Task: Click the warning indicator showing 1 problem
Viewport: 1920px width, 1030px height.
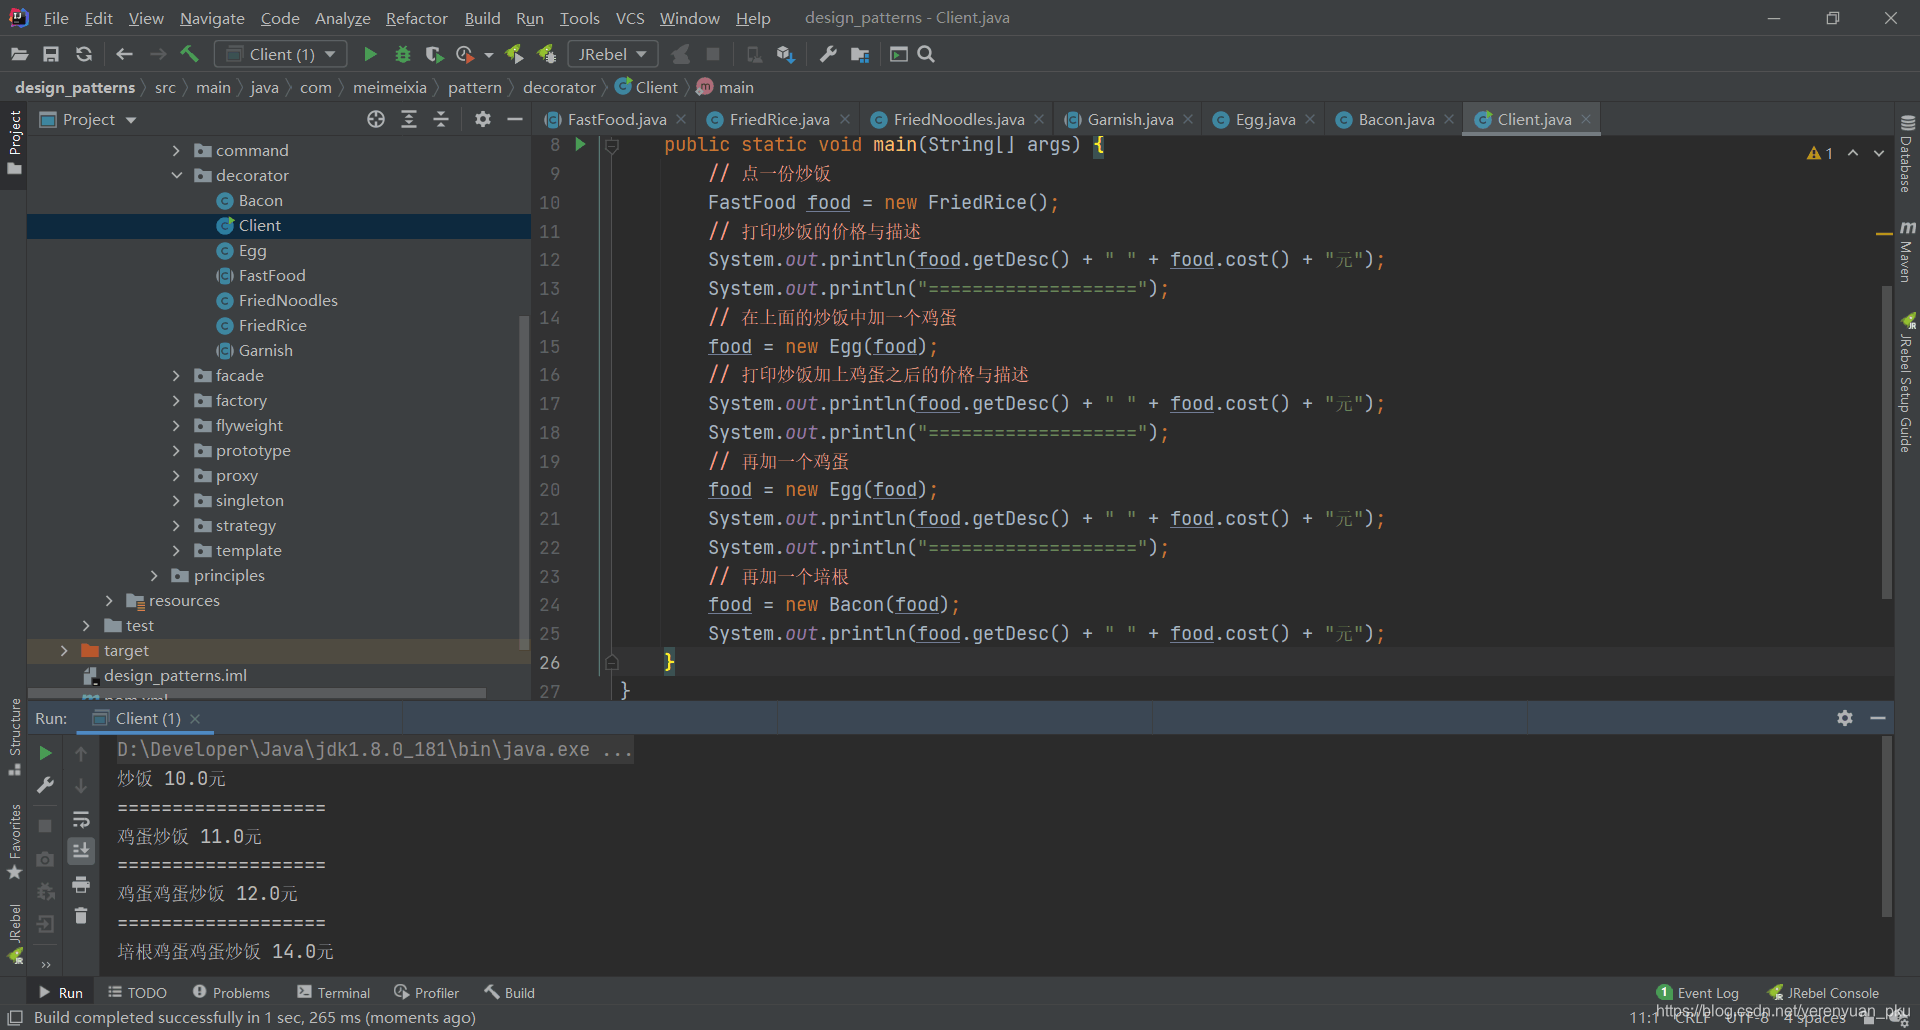Action: (x=1820, y=153)
